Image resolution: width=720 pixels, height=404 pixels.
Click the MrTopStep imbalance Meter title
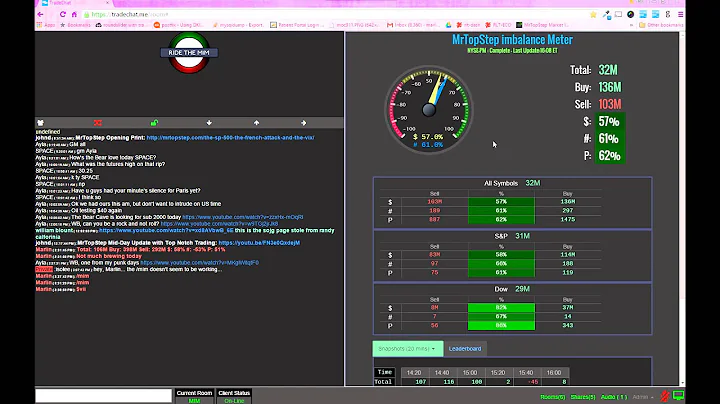[512, 39]
